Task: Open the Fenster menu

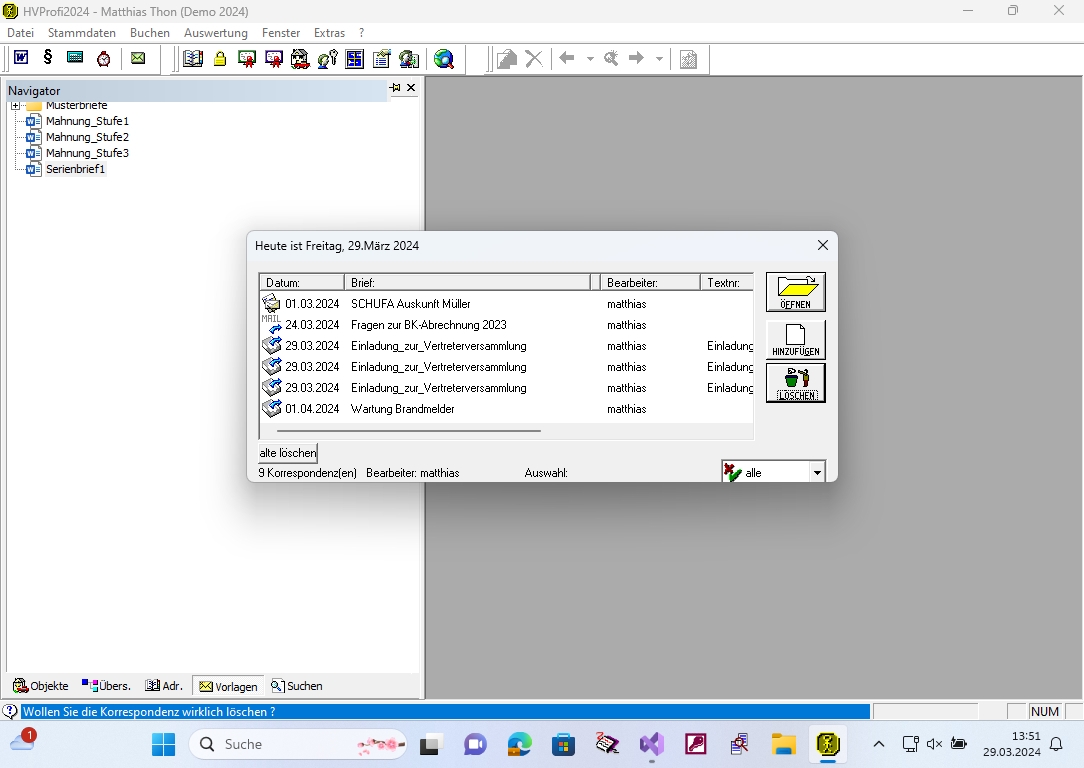Action: pos(281,32)
